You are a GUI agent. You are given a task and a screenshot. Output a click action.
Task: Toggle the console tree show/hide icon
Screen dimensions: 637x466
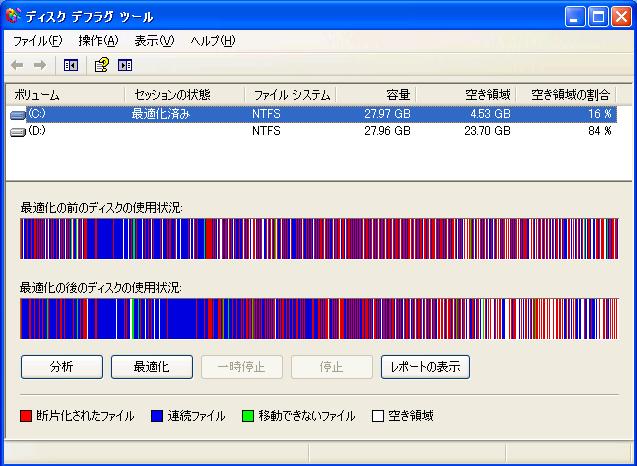click(x=71, y=65)
